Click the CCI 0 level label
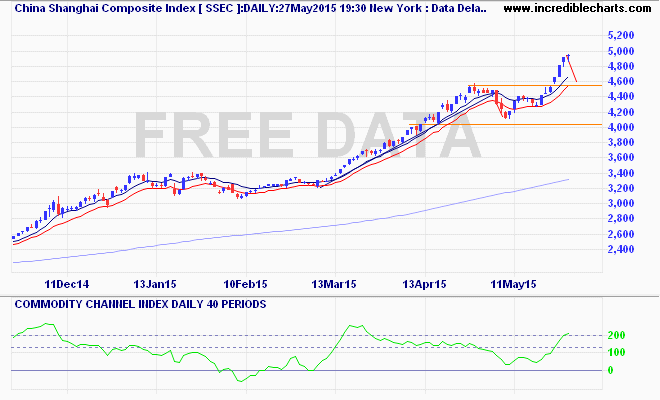 click(x=609, y=370)
